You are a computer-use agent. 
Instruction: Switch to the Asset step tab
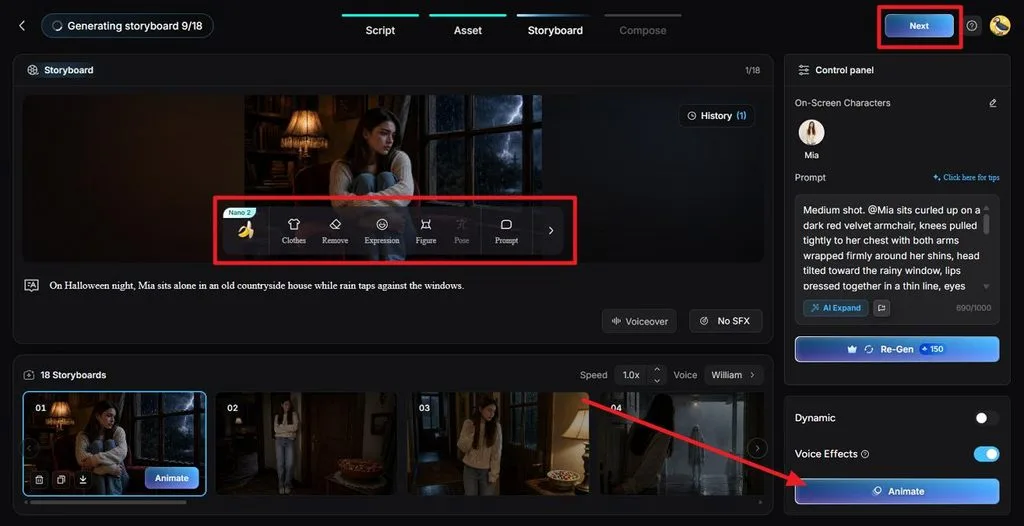468,30
